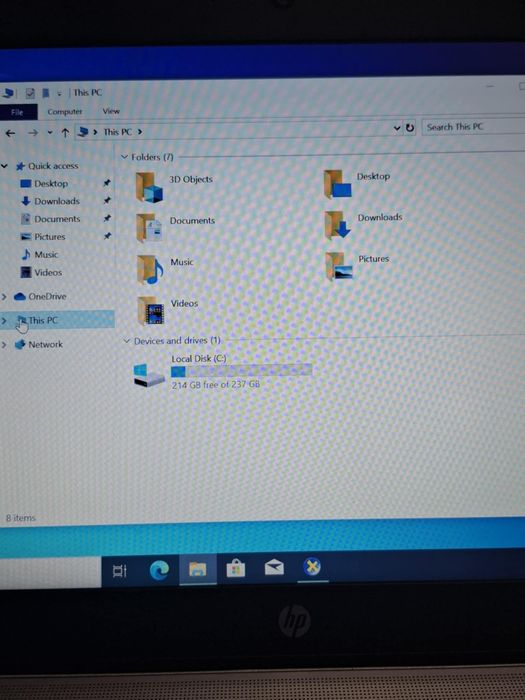525x700 pixels.
Task: Collapse the Folders (7) group
Action: click(125, 157)
